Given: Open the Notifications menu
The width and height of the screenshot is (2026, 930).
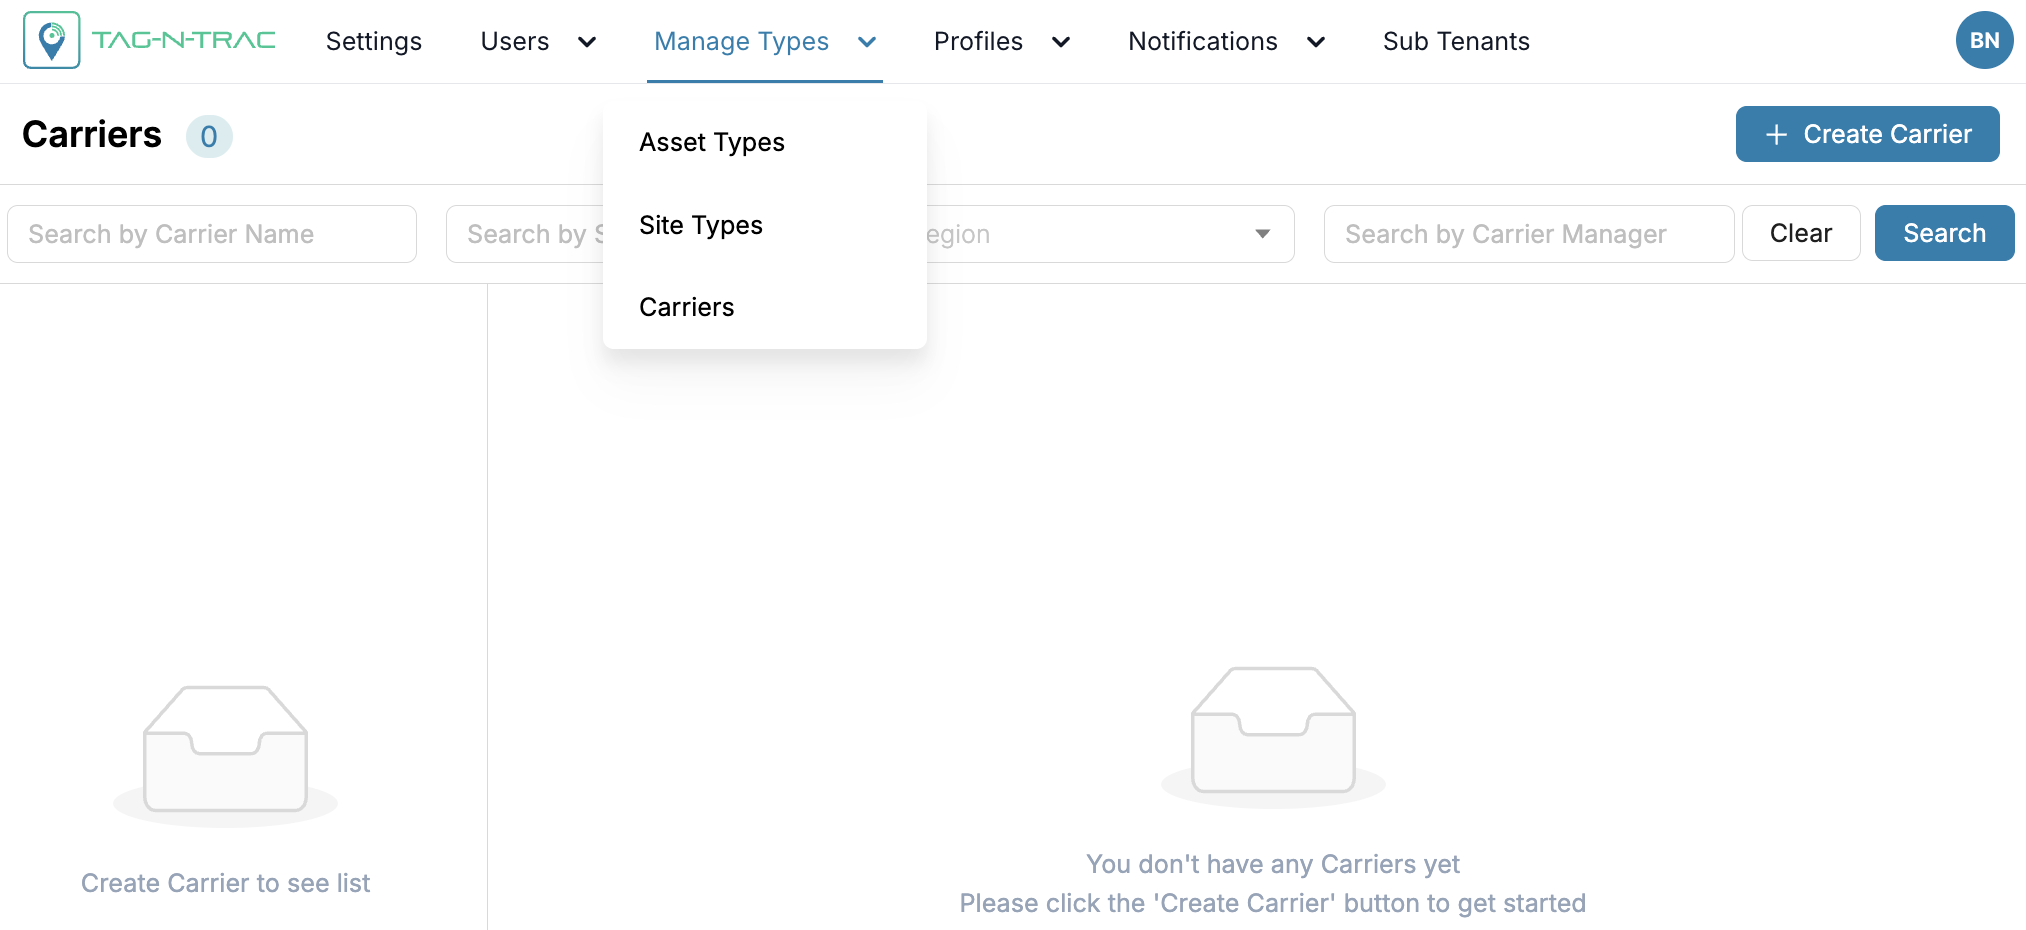Looking at the screenshot, I should [1203, 41].
